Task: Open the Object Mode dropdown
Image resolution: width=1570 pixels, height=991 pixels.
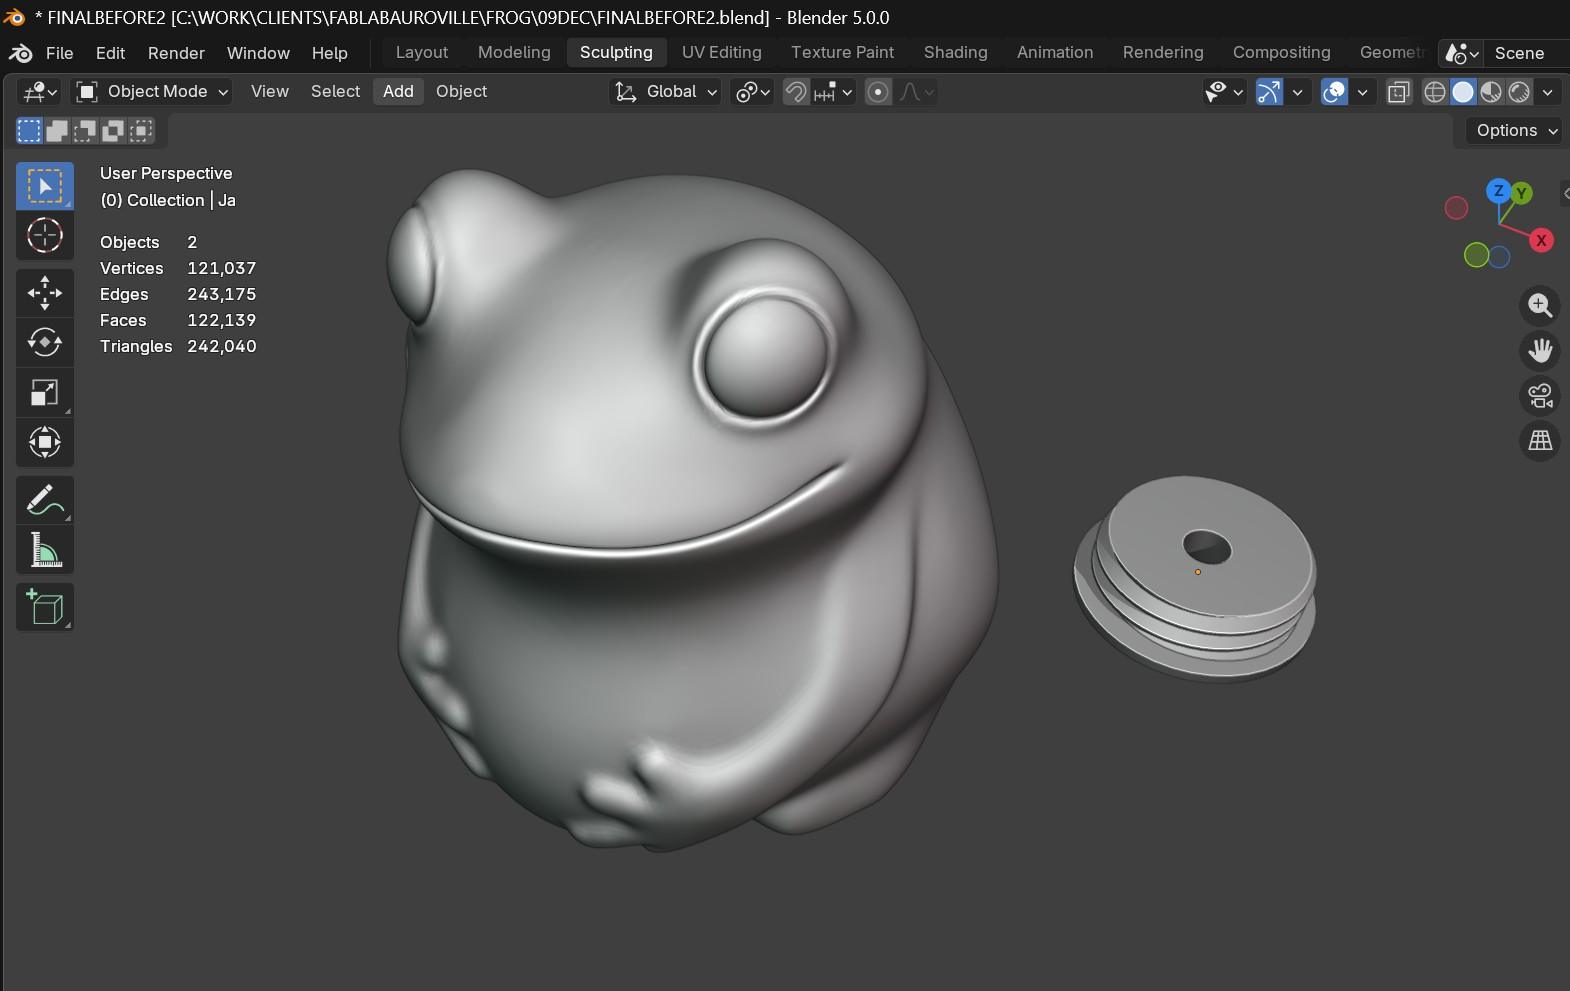Action: (153, 92)
